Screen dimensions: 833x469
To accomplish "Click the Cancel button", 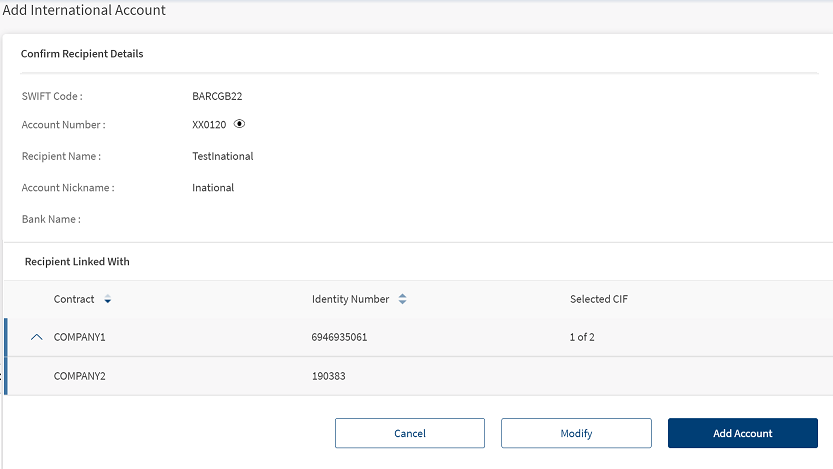I will (410, 433).
